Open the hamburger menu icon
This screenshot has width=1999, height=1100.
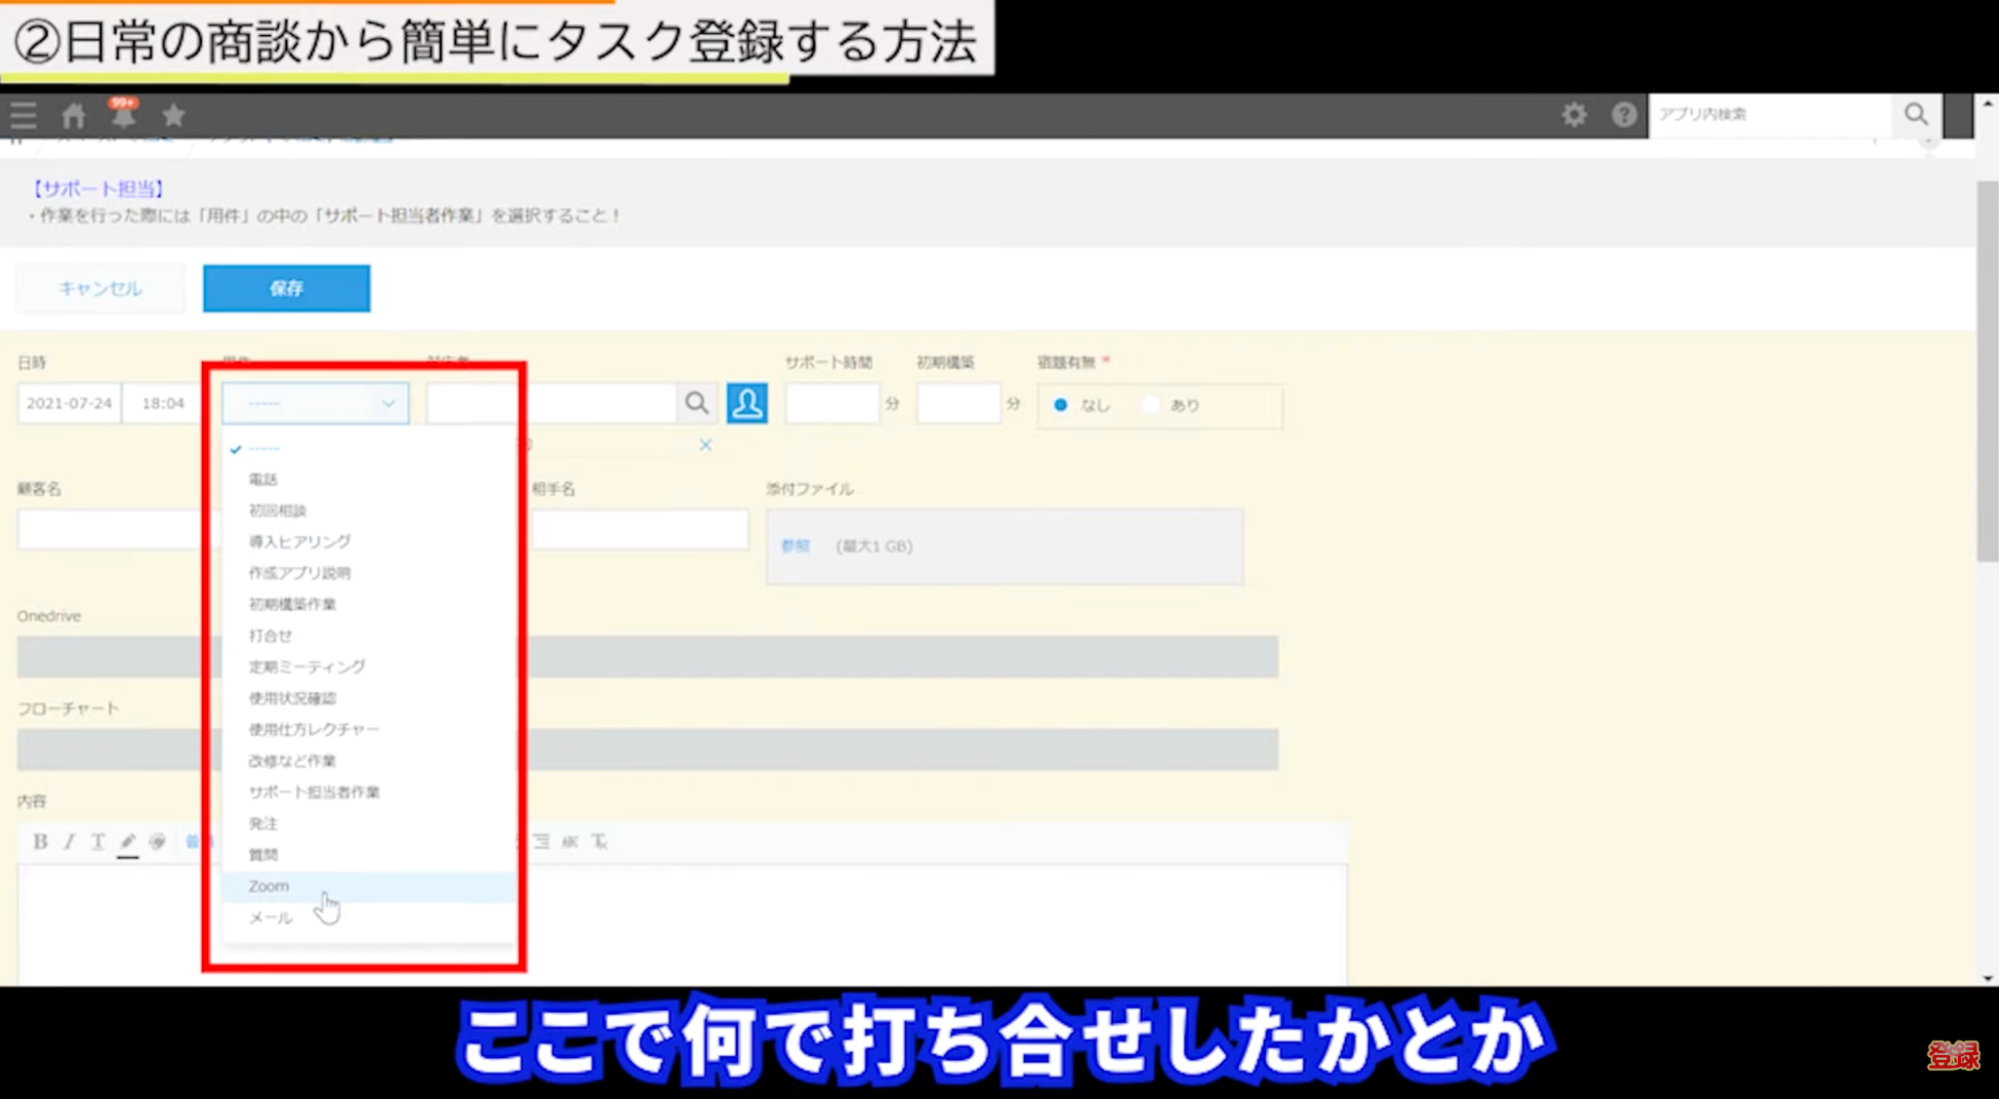click(23, 115)
